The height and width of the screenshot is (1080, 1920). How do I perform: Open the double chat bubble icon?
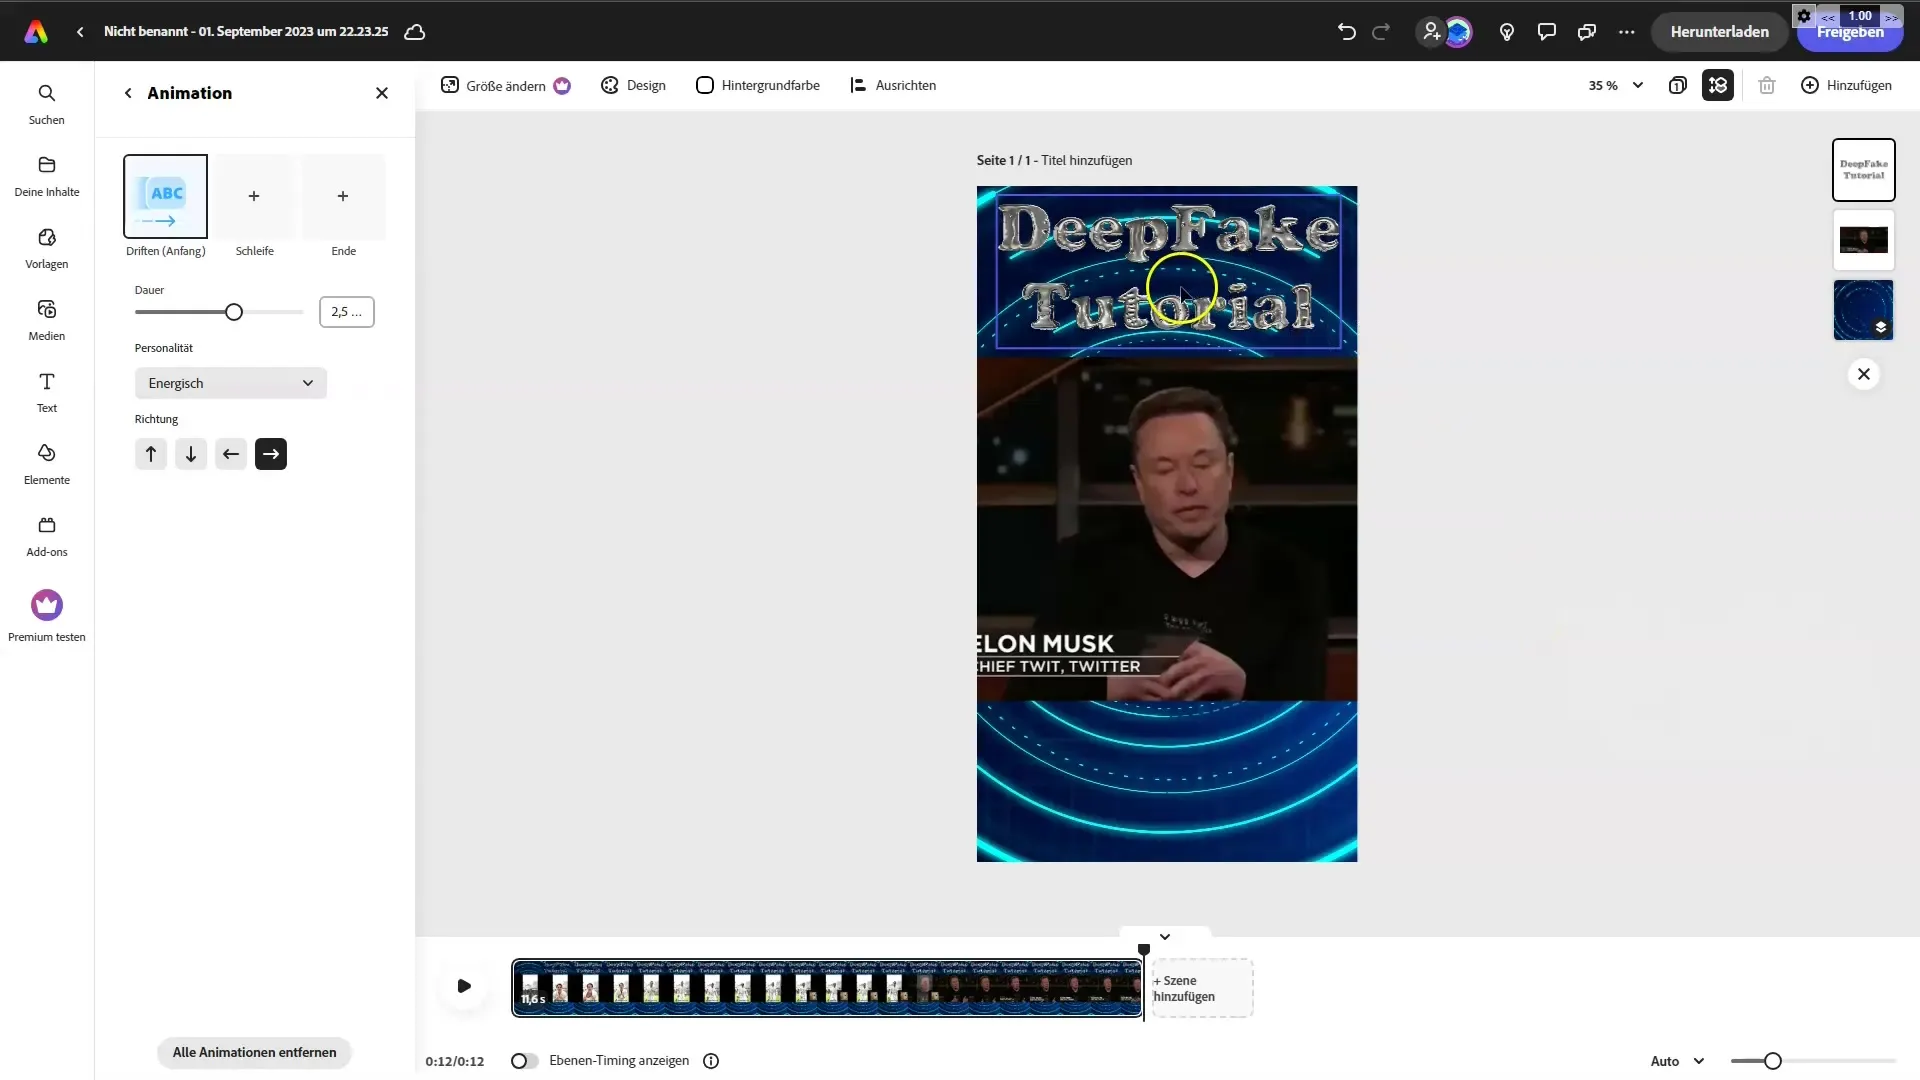point(1587,32)
